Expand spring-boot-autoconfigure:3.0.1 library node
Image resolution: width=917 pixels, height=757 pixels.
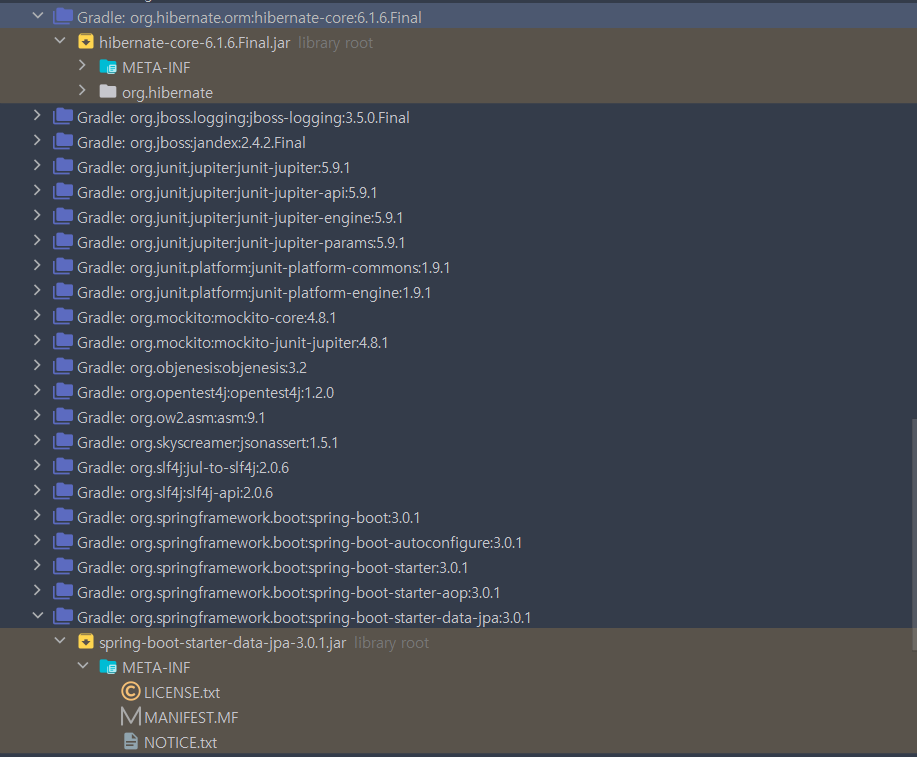pos(37,541)
